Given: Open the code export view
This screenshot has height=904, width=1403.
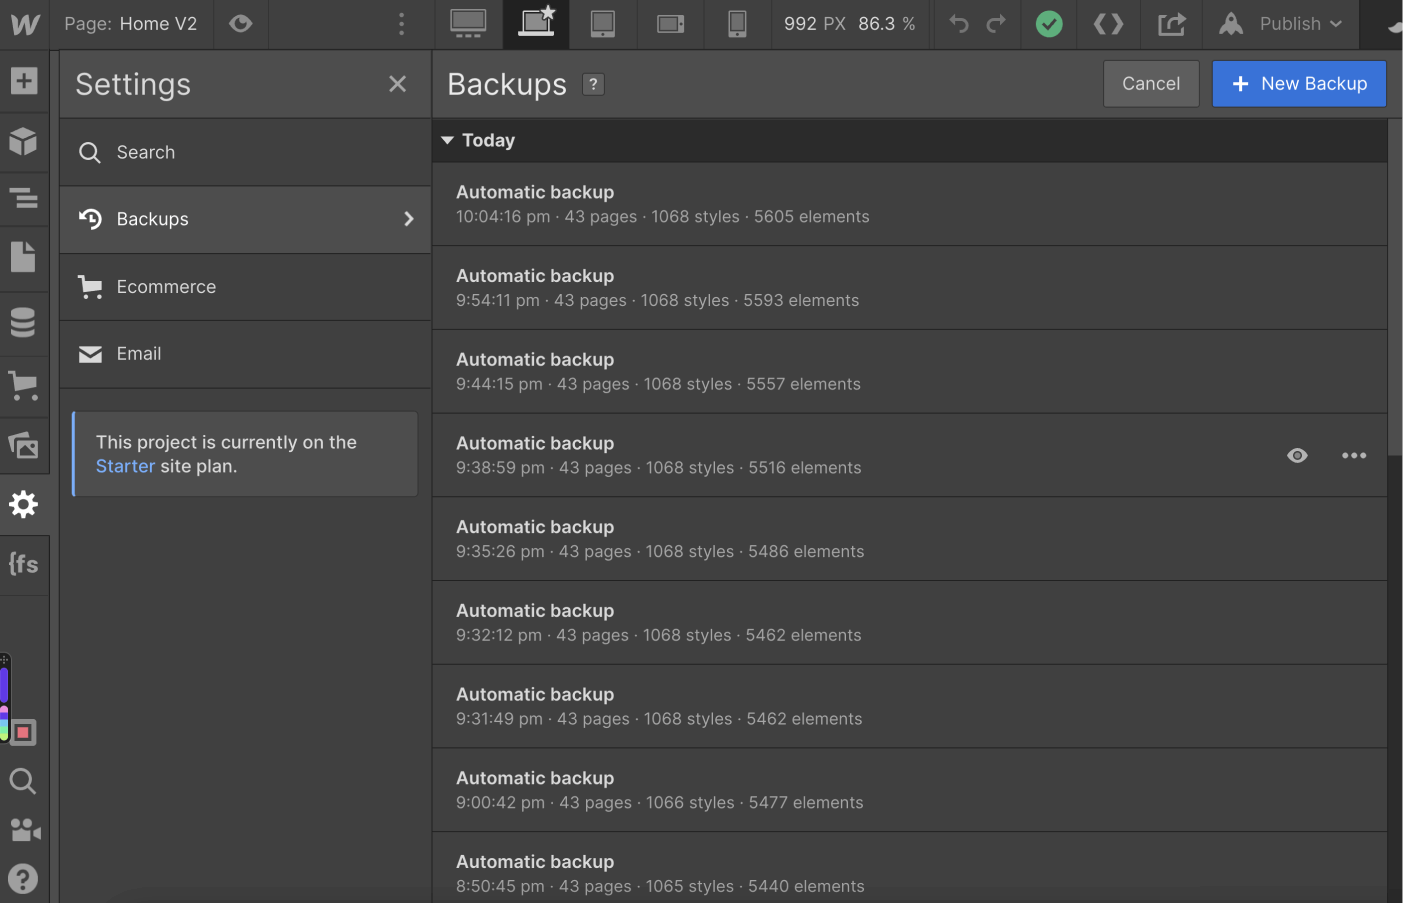Looking at the screenshot, I should tap(1108, 24).
